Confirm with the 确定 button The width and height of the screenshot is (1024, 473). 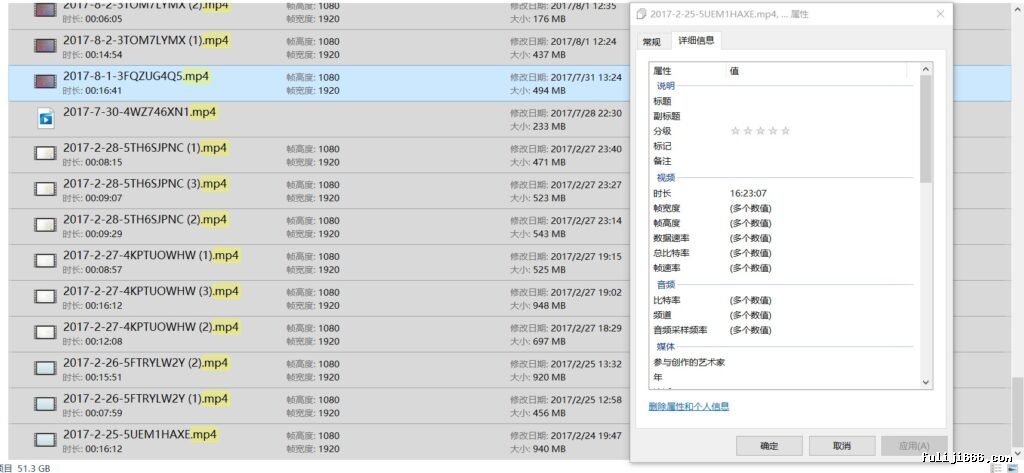(769, 446)
